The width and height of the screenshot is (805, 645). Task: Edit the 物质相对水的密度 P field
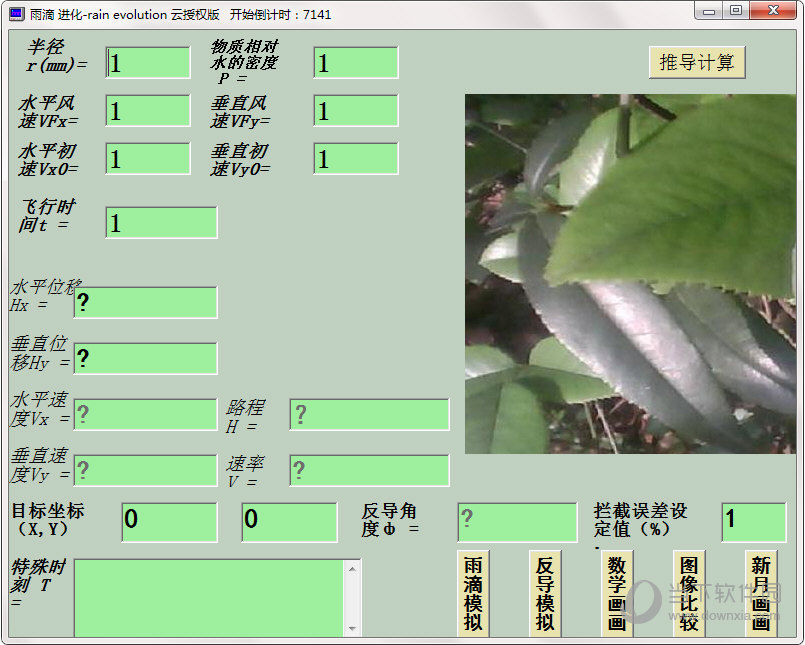click(x=356, y=63)
